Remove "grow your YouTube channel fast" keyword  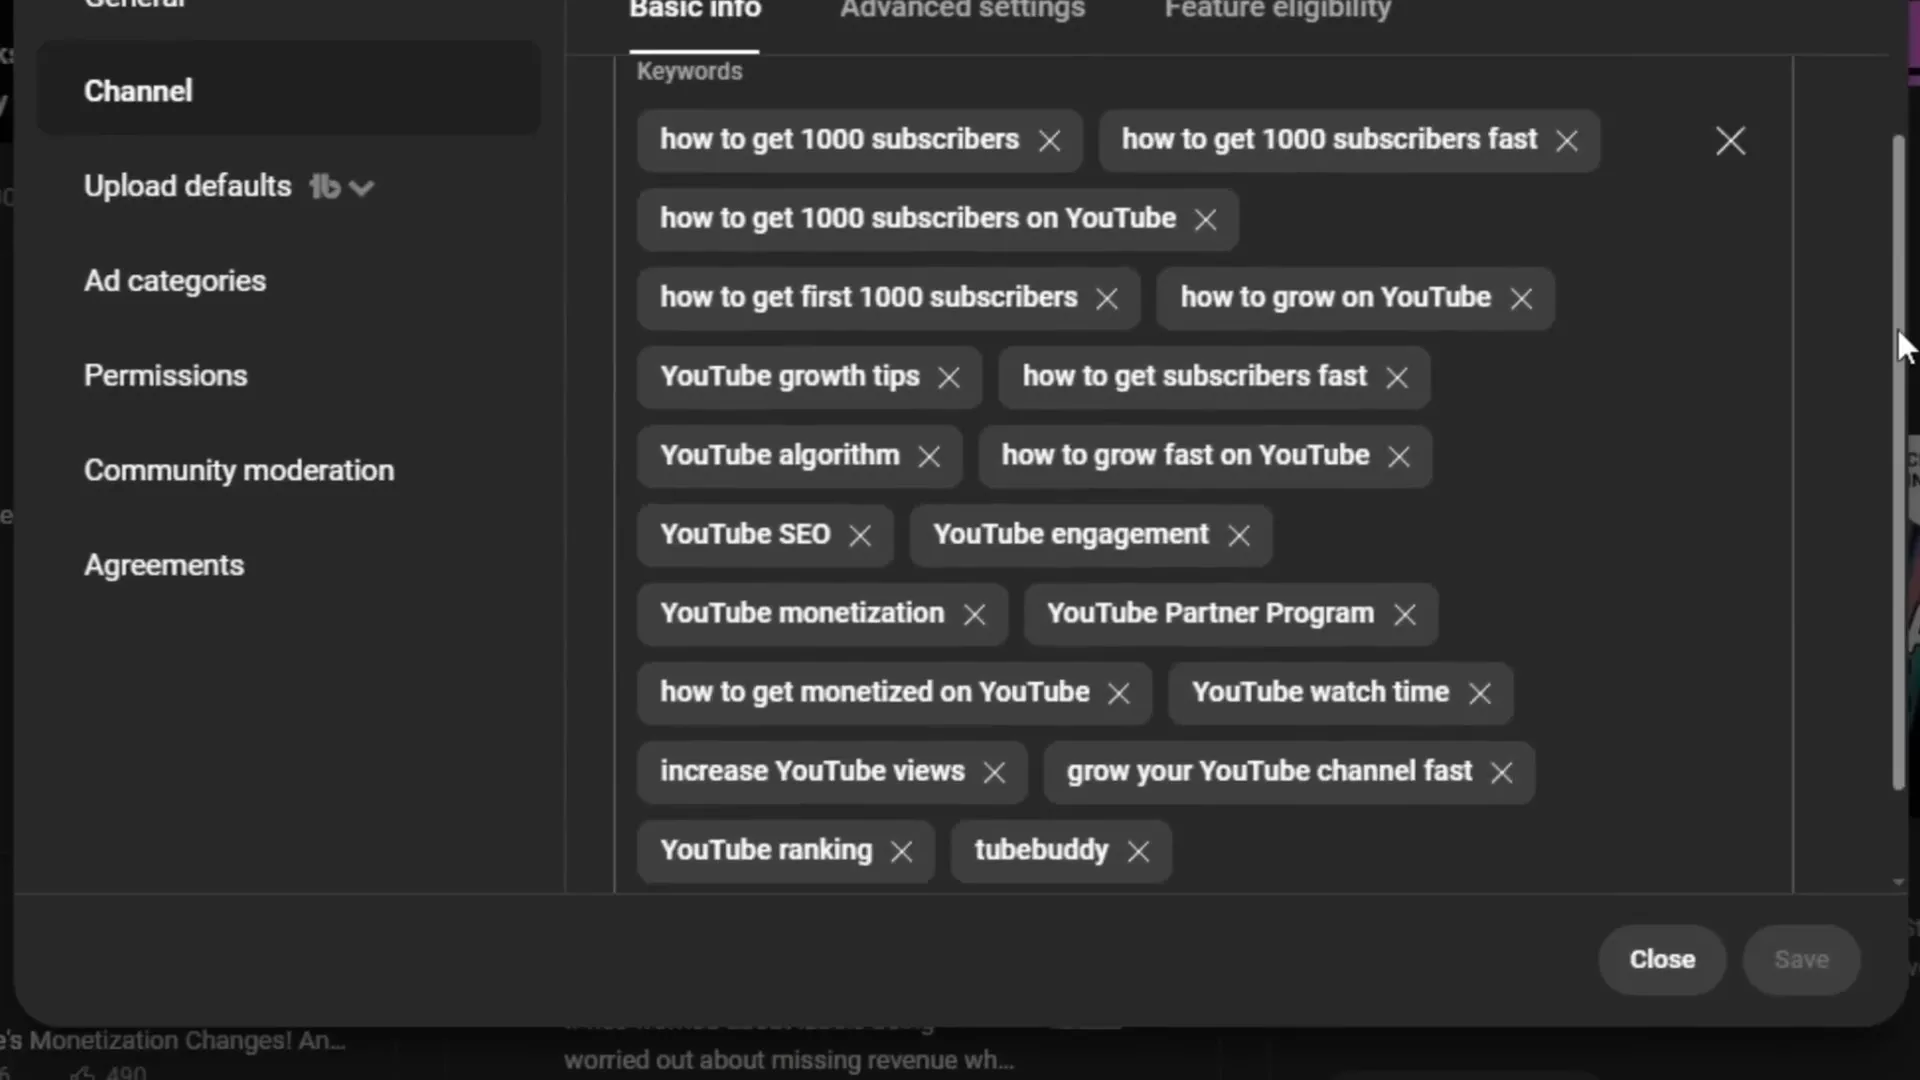tap(1501, 771)
